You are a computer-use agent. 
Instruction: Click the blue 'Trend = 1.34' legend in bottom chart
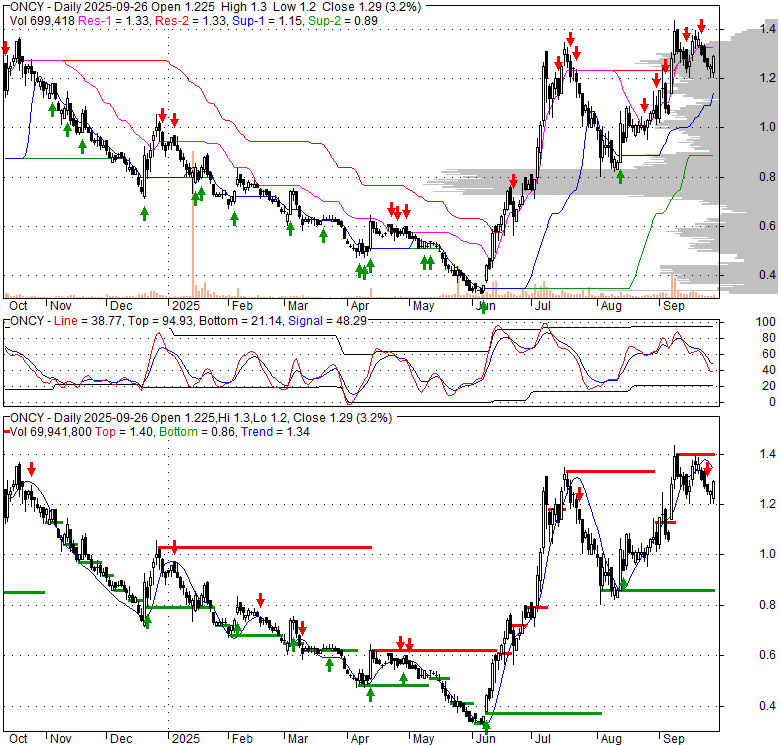(x=276, y=432)
